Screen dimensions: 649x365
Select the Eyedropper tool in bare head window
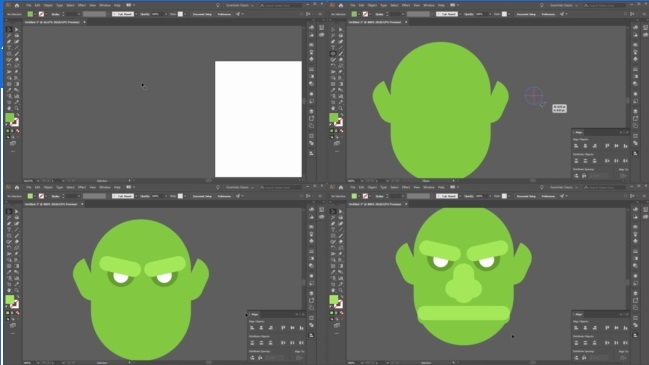pos(333,90)
